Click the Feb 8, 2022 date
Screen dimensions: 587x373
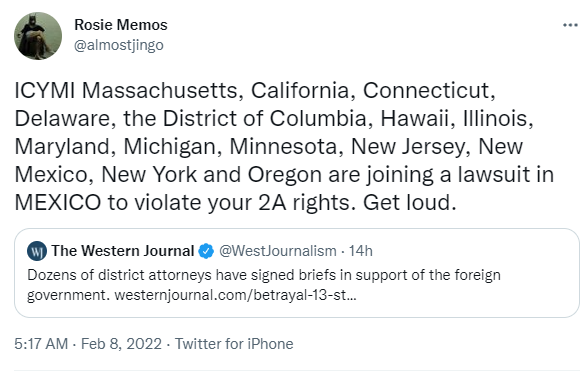(x=121, y=344)
